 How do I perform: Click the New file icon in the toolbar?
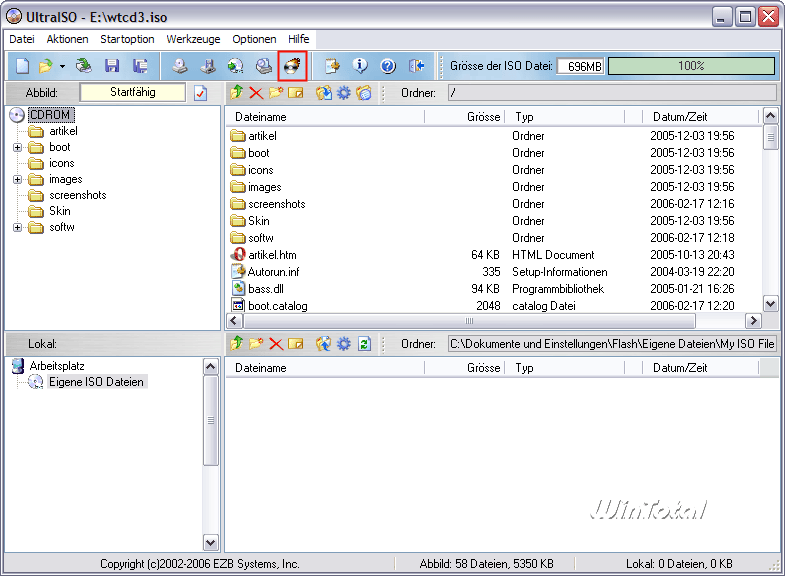coord(23,66)
